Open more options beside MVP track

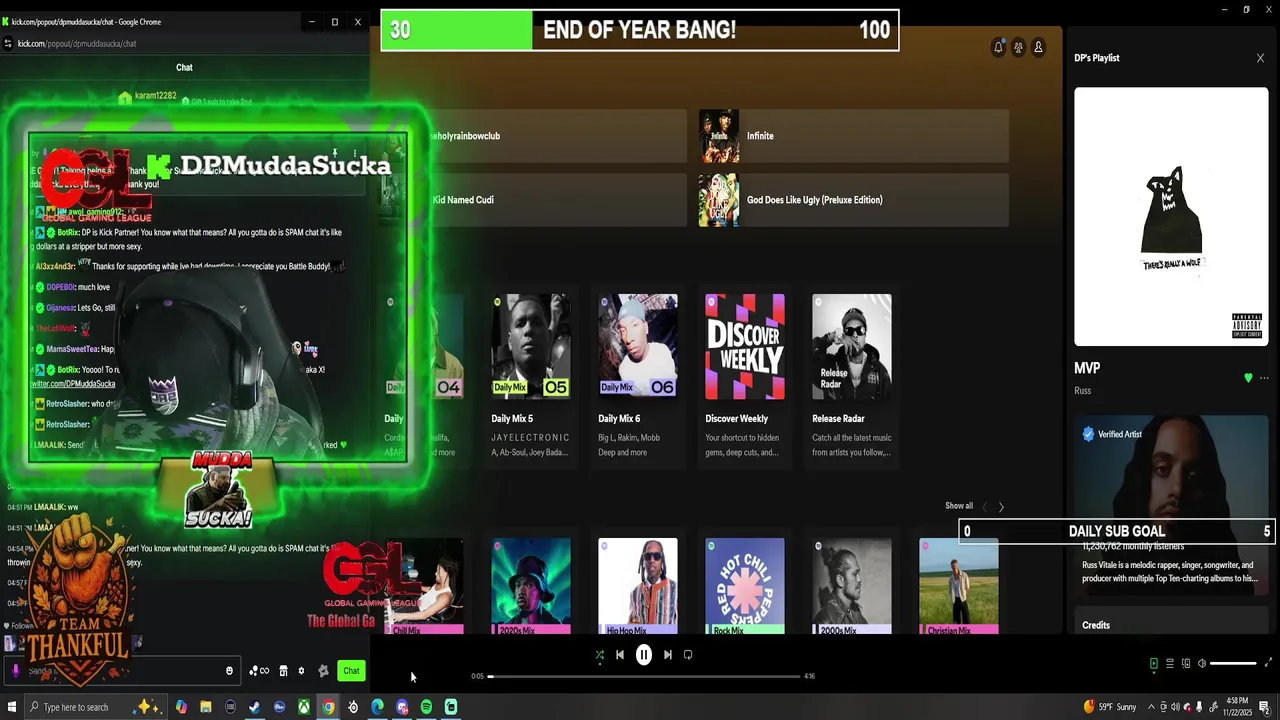click(x=1264, y=378)
